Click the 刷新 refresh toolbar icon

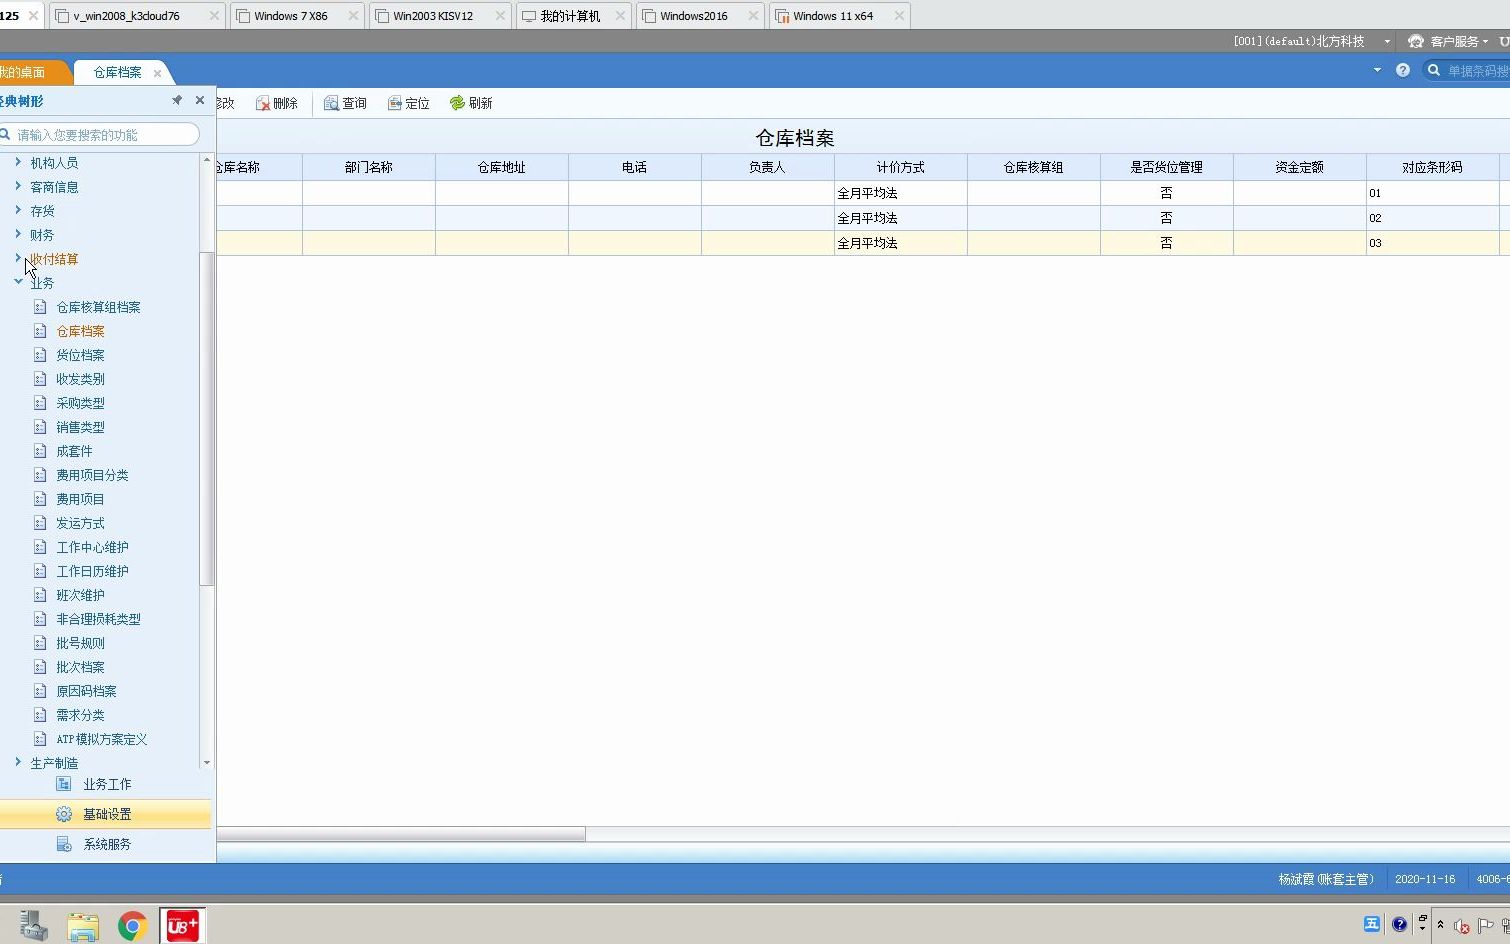[457, 103]
